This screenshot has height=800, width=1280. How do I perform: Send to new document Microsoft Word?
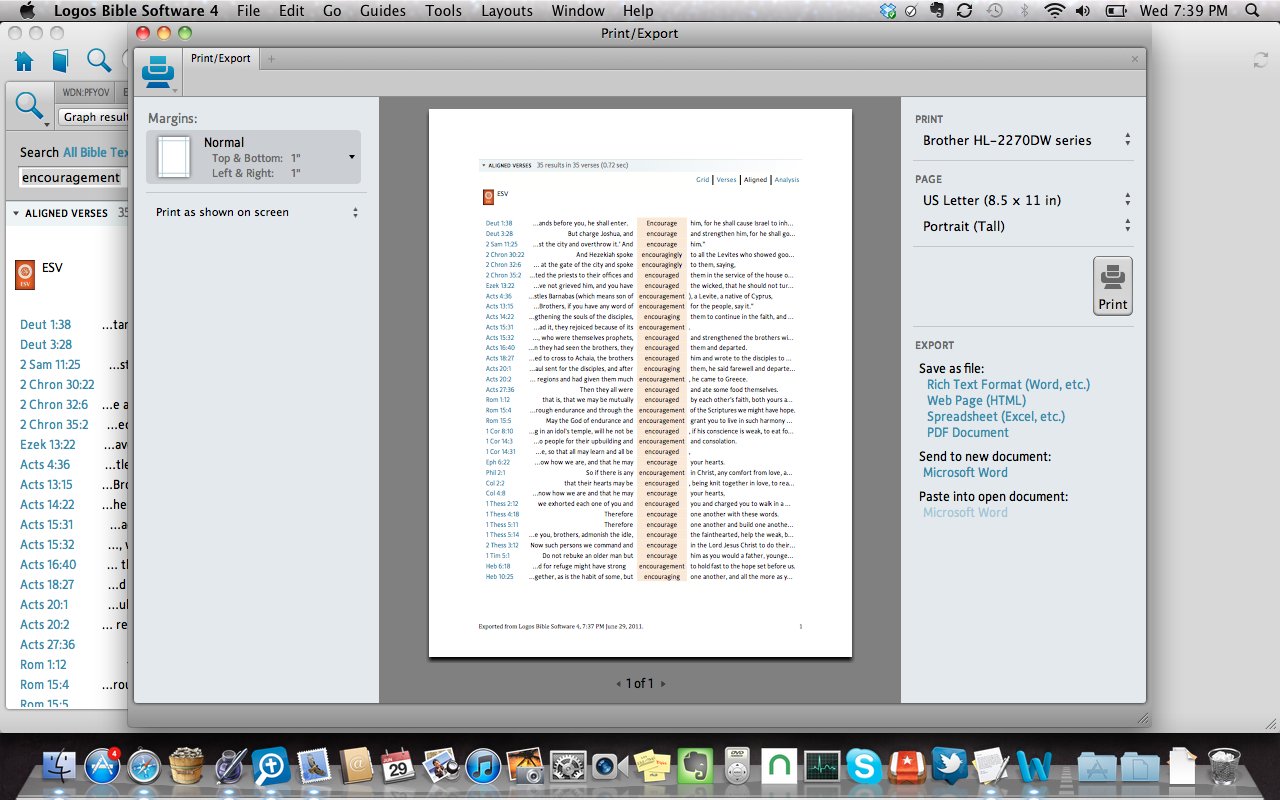(x=965, y=472)
